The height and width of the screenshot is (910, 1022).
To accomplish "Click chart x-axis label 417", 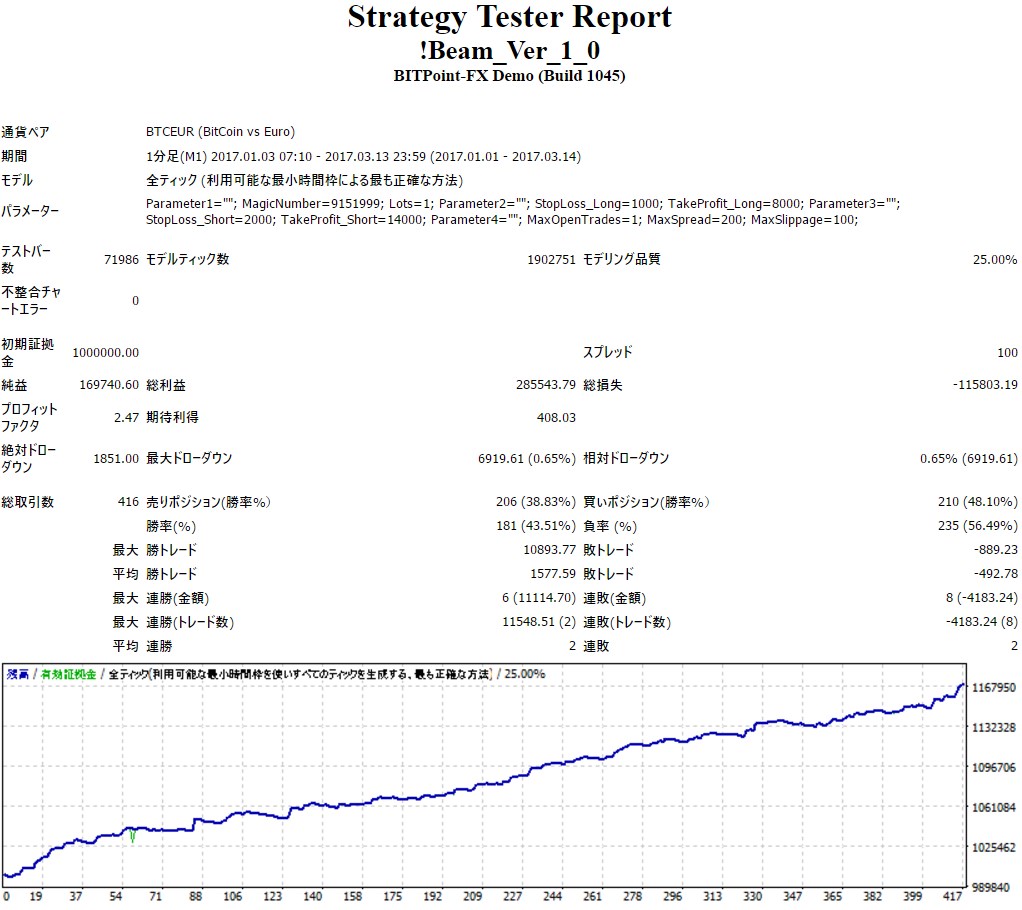I will [952, 896].
